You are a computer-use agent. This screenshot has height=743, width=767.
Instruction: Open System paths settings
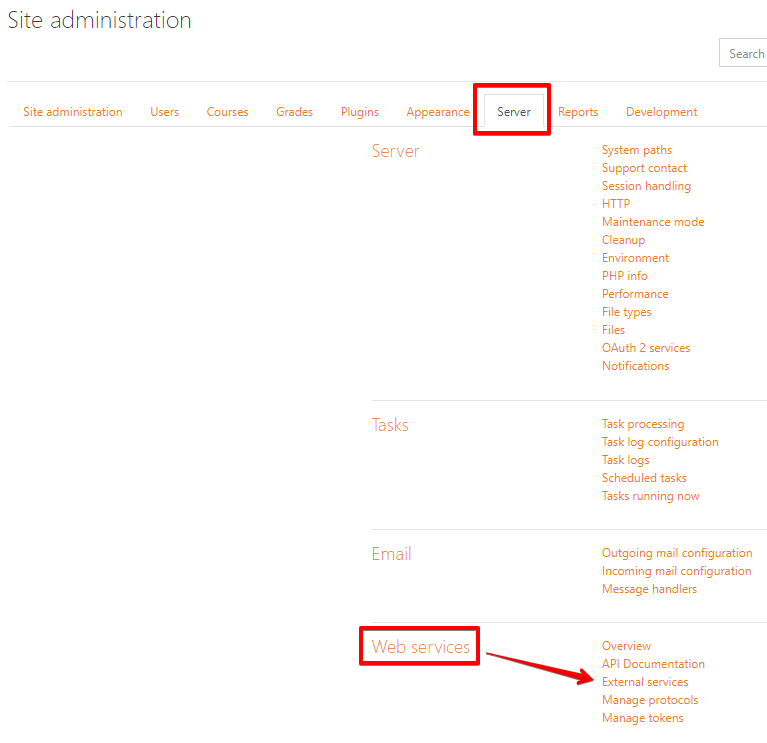click(x=636, y=150)
